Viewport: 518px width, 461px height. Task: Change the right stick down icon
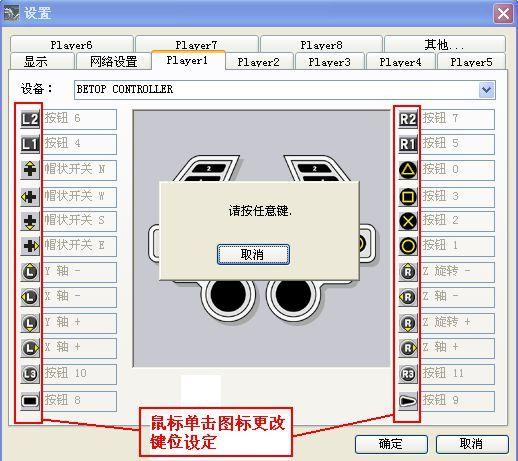408,323
